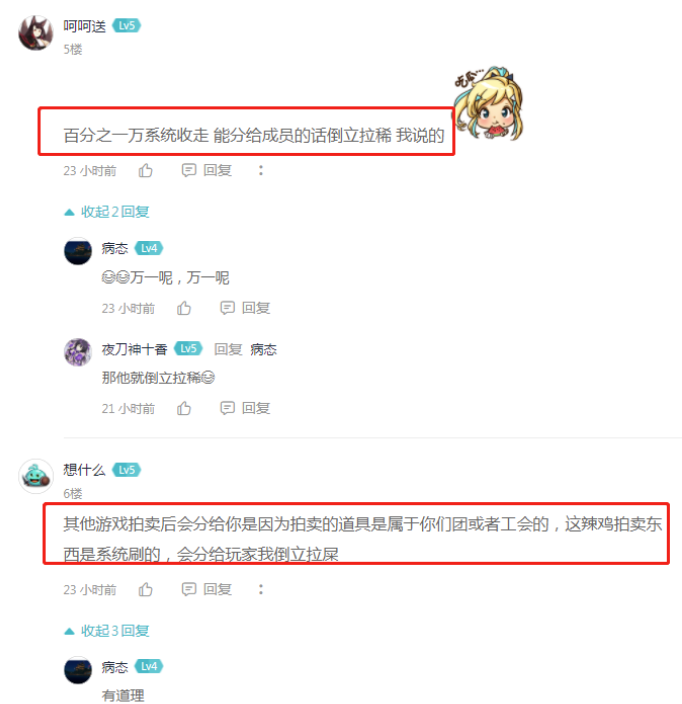682x704 pixels.
Task: Like the 6楼 comment by 想什么
Action: point(145,590)
